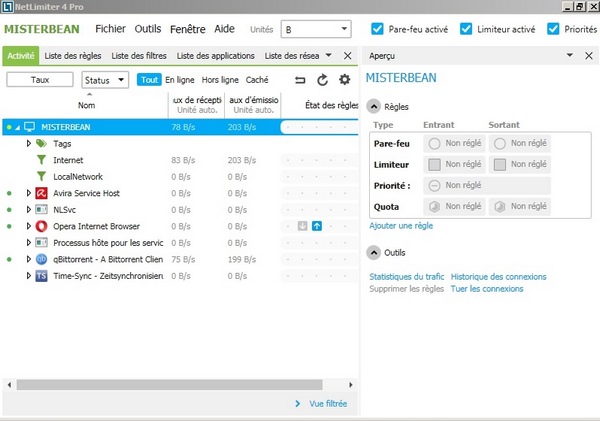Viewport: 600px width, 421px height.
Task: Show only En ligne items
Action: coord(179,80)
